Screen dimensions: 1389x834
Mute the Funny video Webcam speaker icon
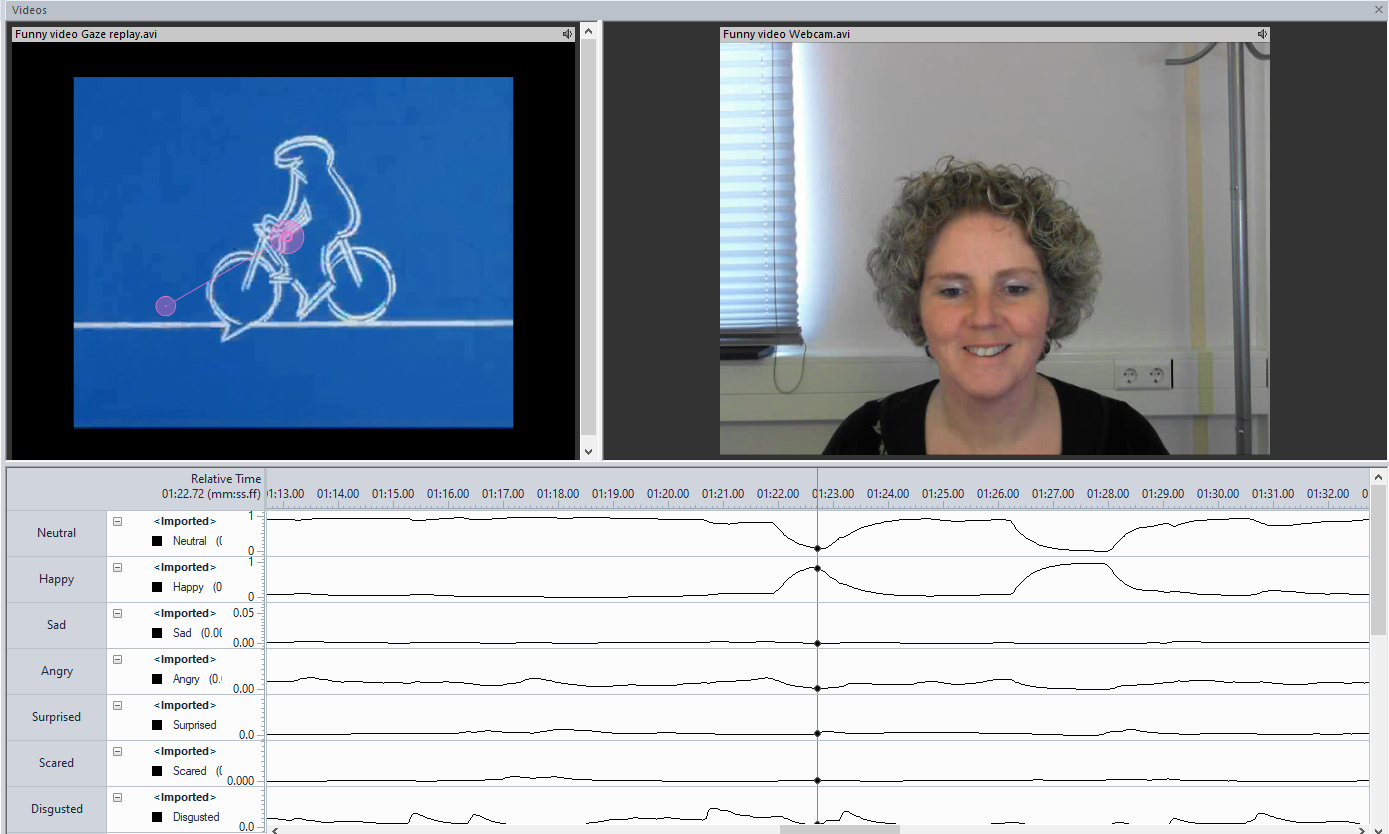(x=1262, y=34)
